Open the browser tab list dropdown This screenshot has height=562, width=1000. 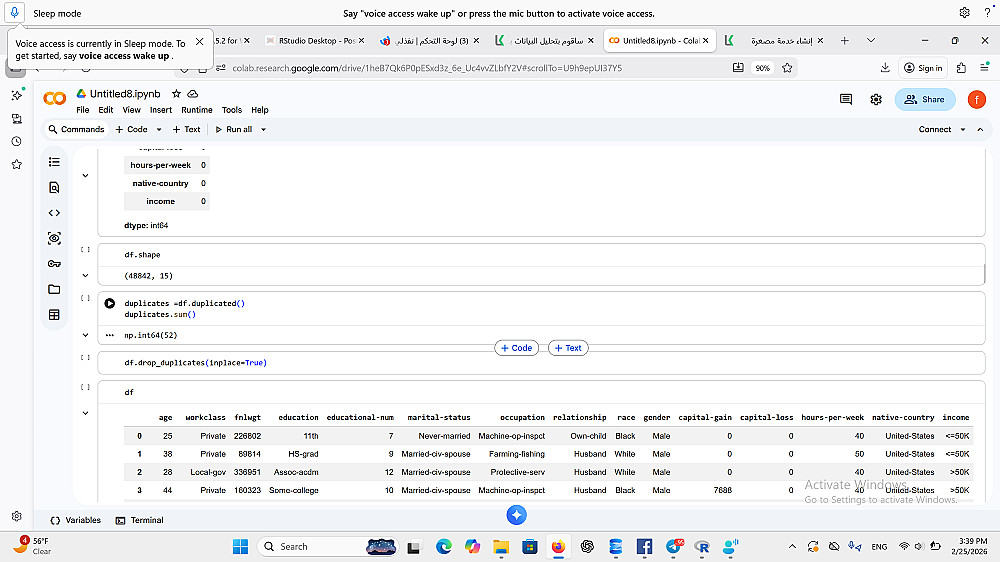pyautogui.click(x=871, y=40)
